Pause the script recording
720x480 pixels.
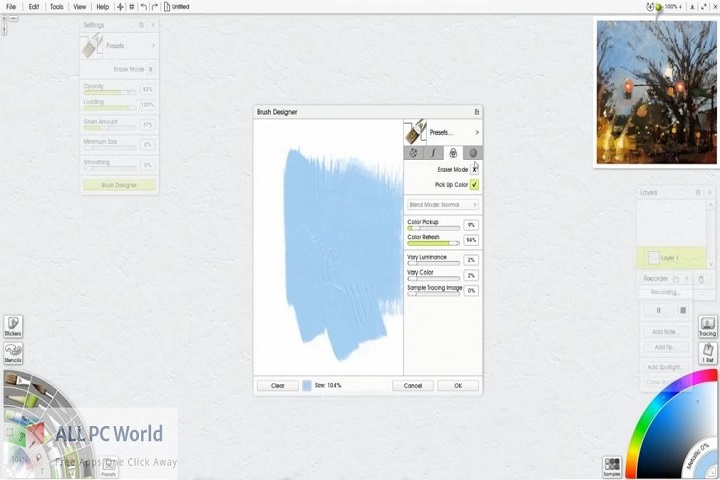tap(658, 310)
